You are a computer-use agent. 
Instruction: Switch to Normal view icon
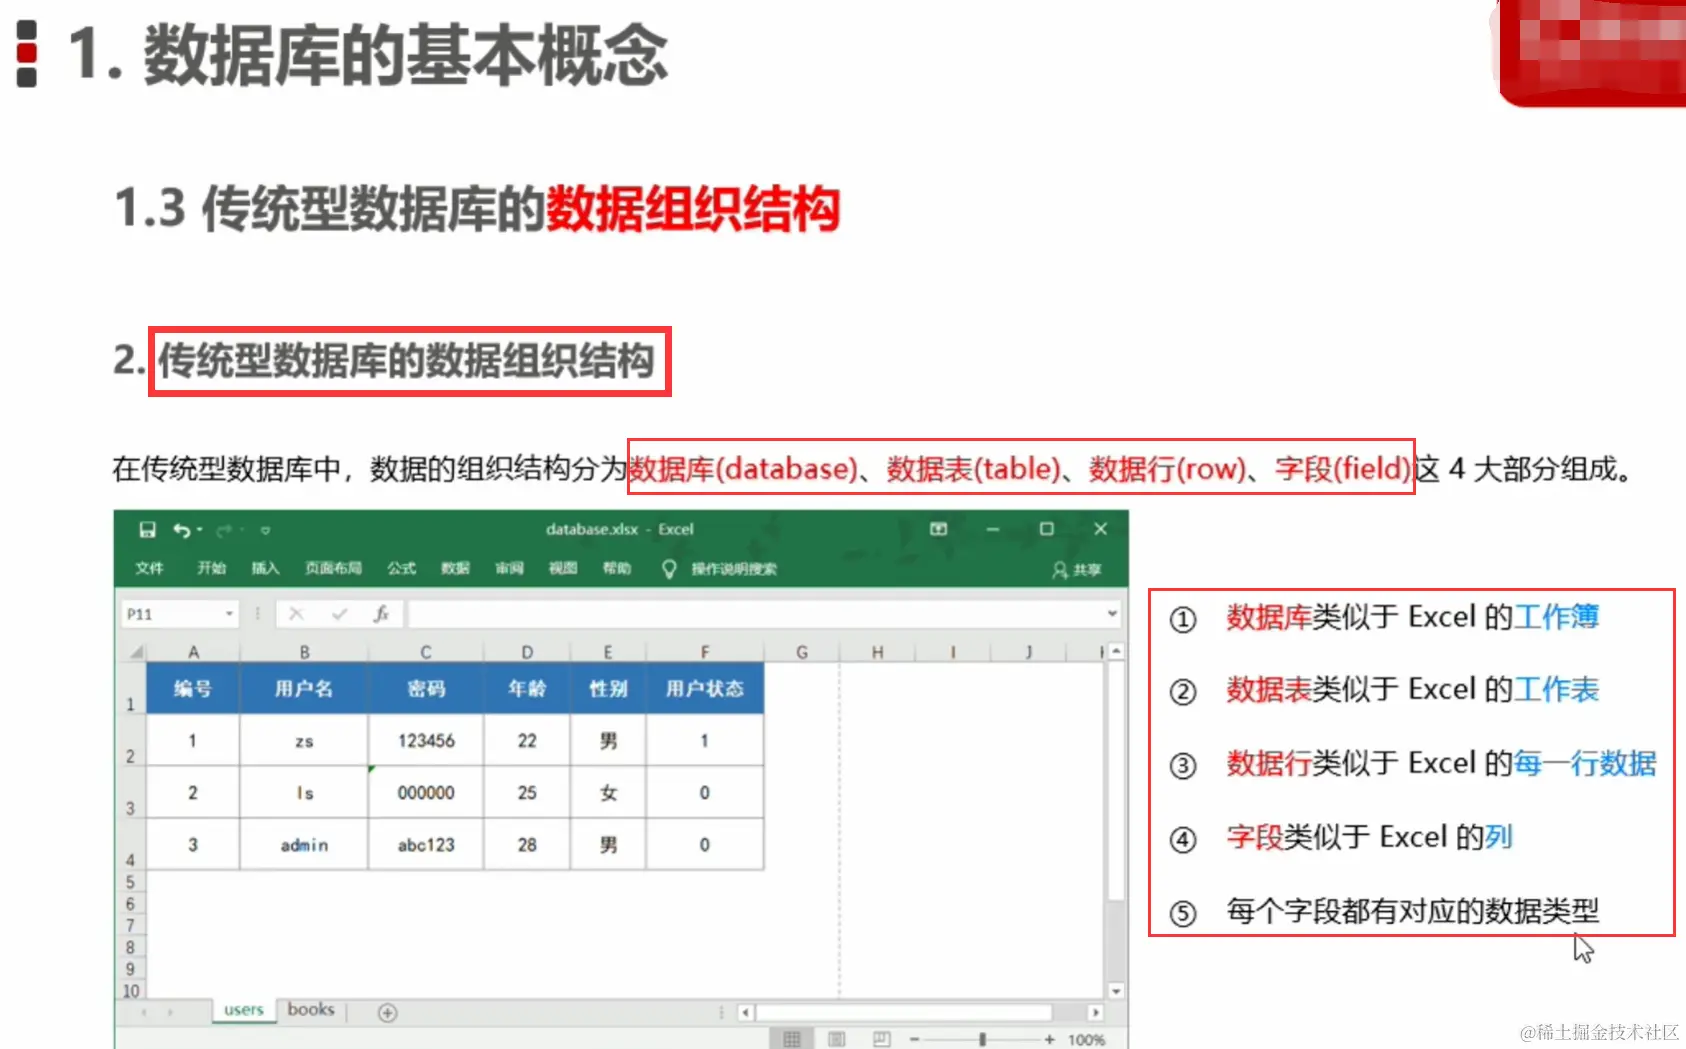click(792, 1039)
